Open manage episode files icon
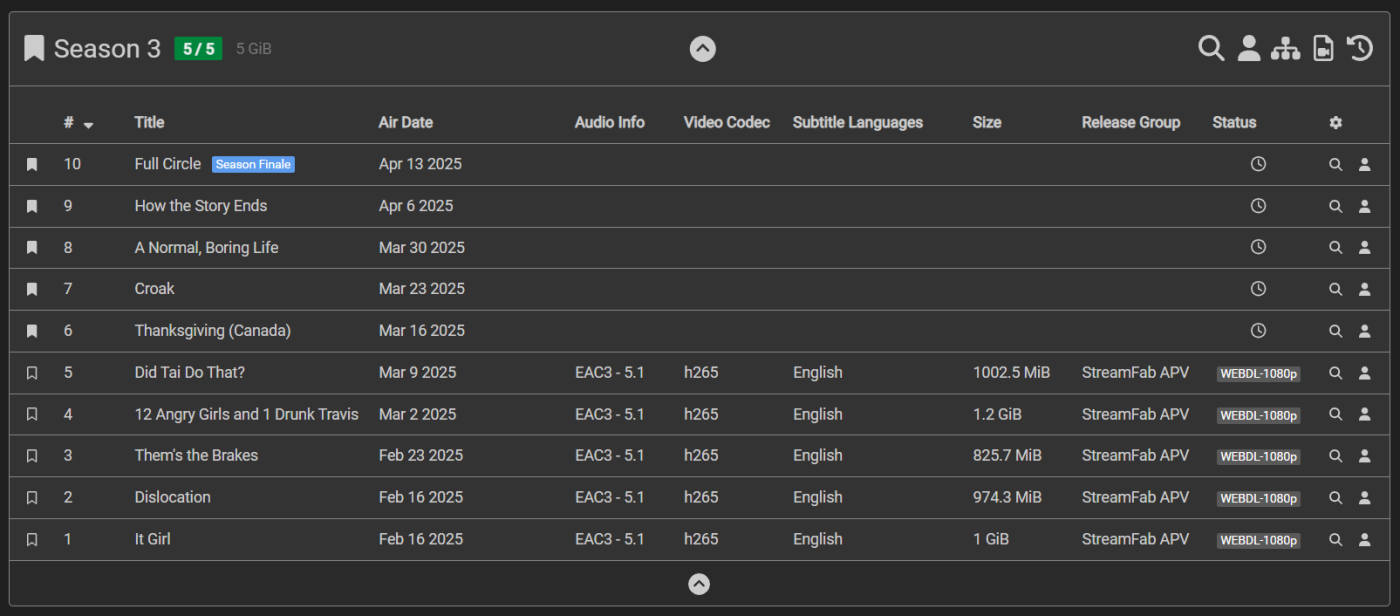Viewport: 1400px width, 616px height. coord(1323,48)
